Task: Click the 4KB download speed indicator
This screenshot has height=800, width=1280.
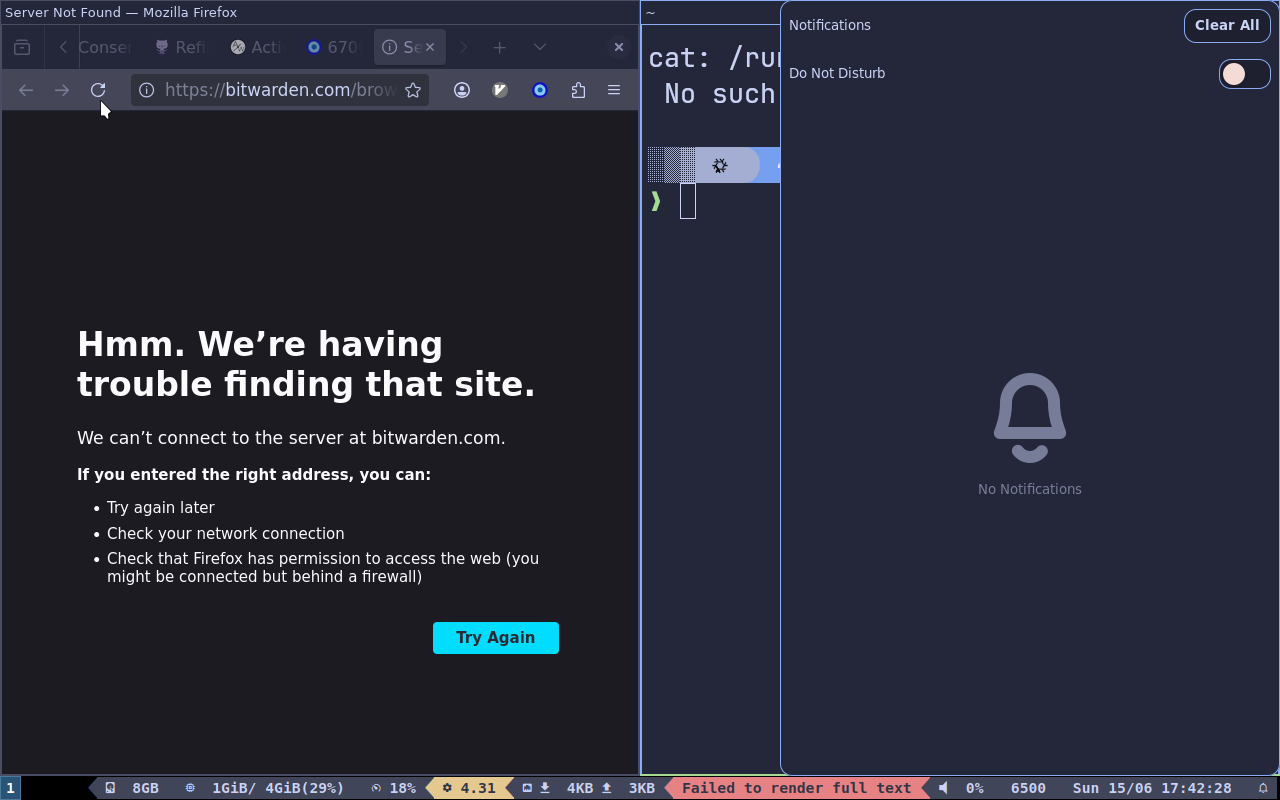Action: (565, 788)
